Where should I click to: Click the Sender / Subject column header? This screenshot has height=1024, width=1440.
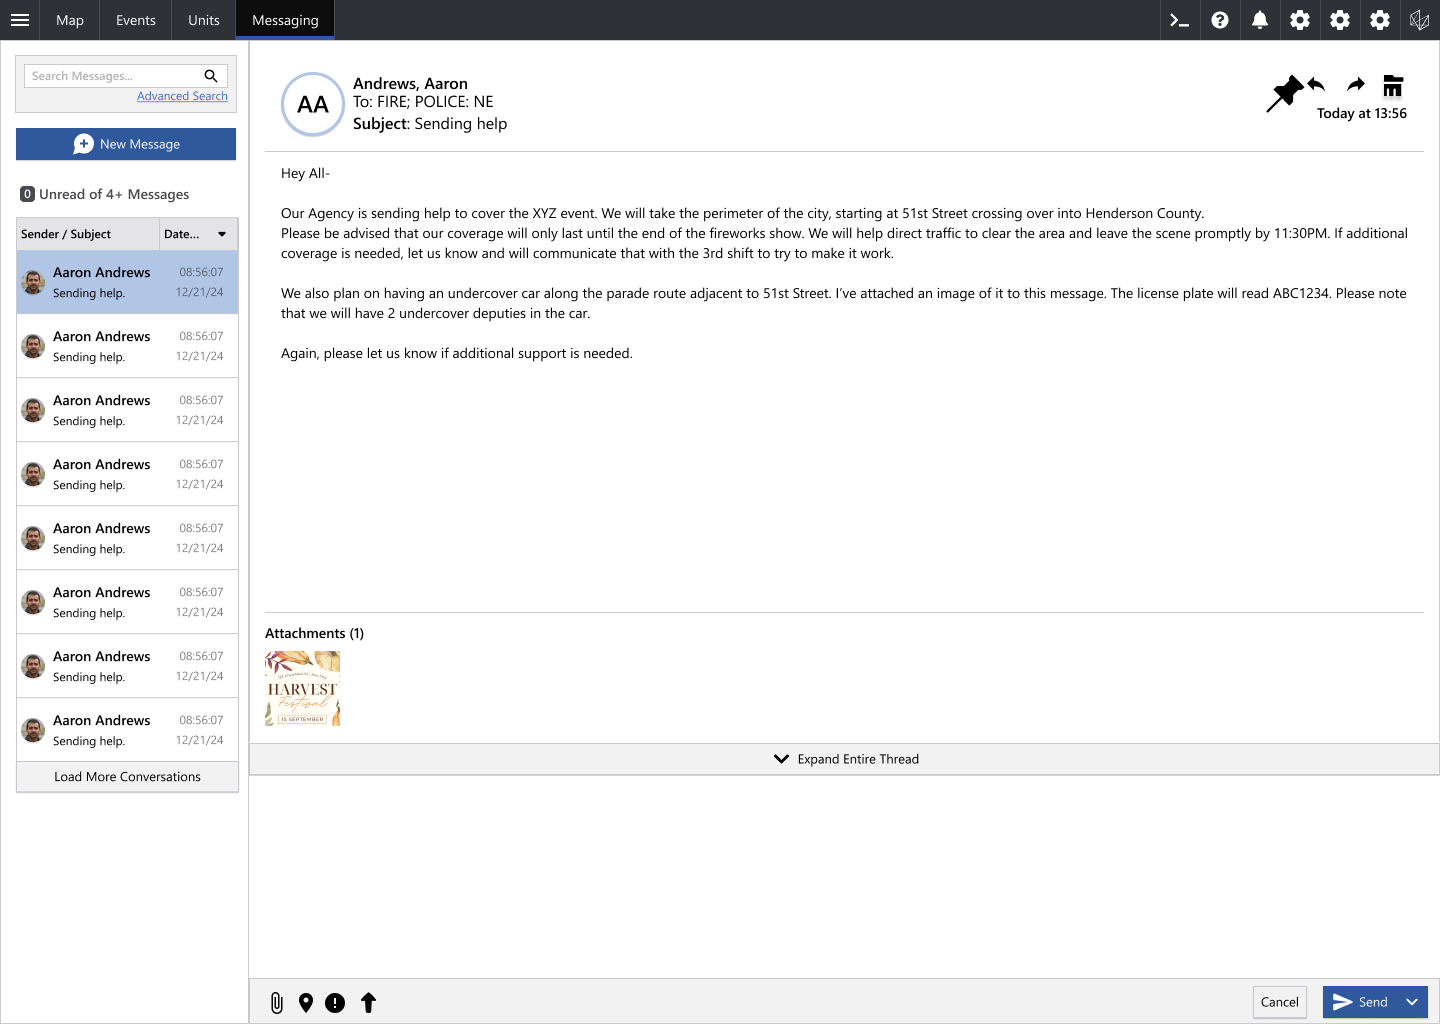pyautogui.click(x=88, y=234)
